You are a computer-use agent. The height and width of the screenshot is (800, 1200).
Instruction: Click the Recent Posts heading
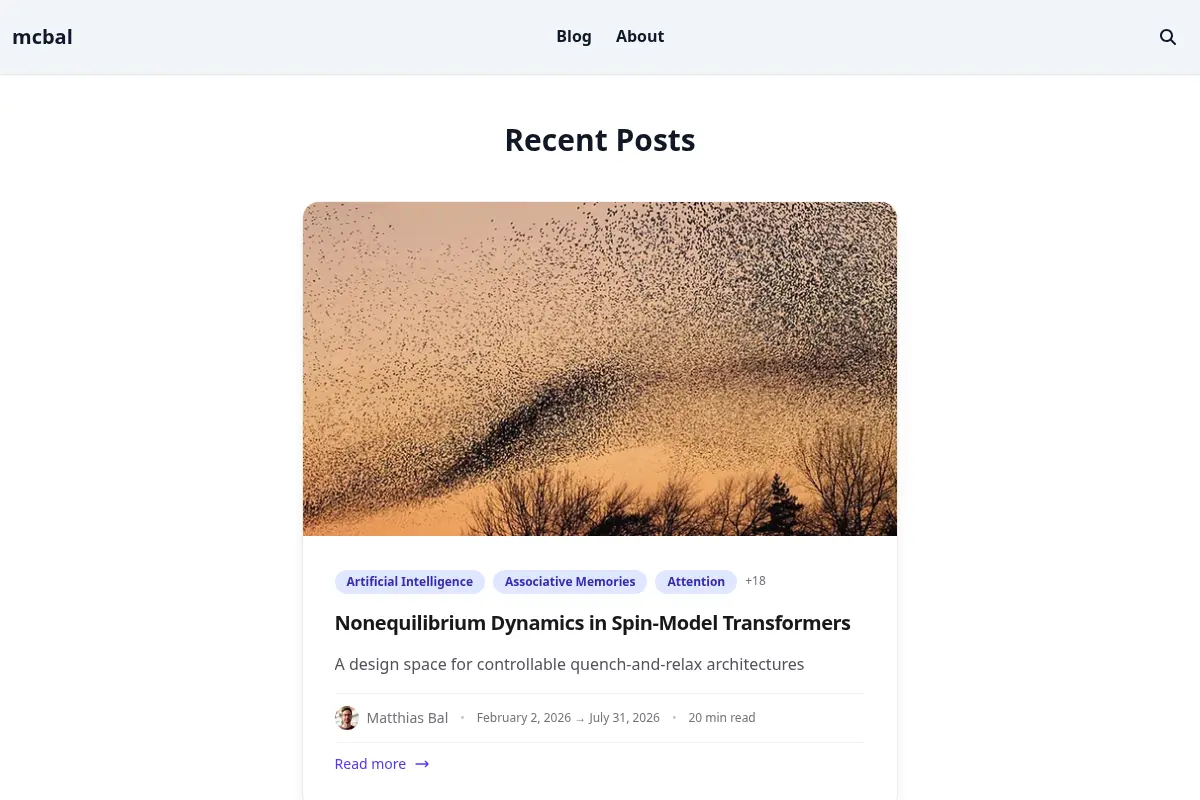coord(600,140)
